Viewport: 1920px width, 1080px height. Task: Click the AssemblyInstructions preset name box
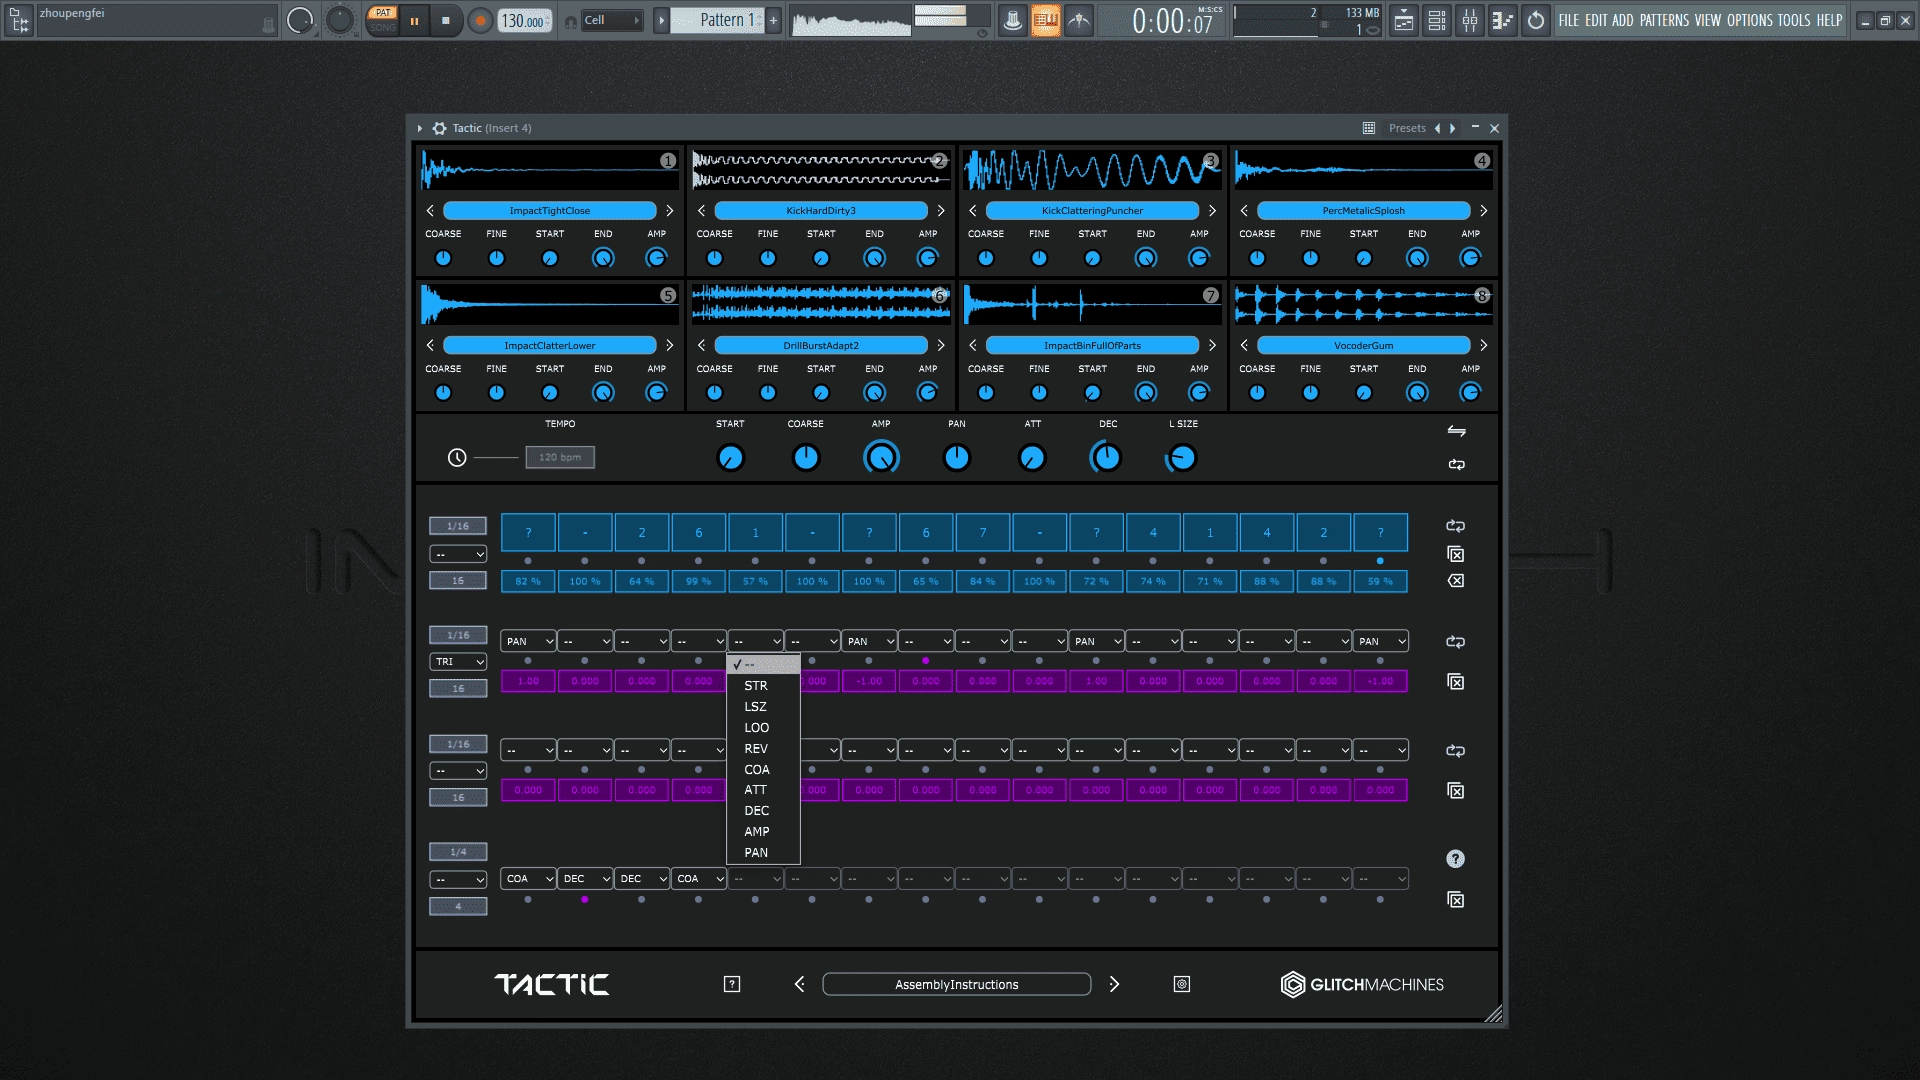(x=956, y=984)
